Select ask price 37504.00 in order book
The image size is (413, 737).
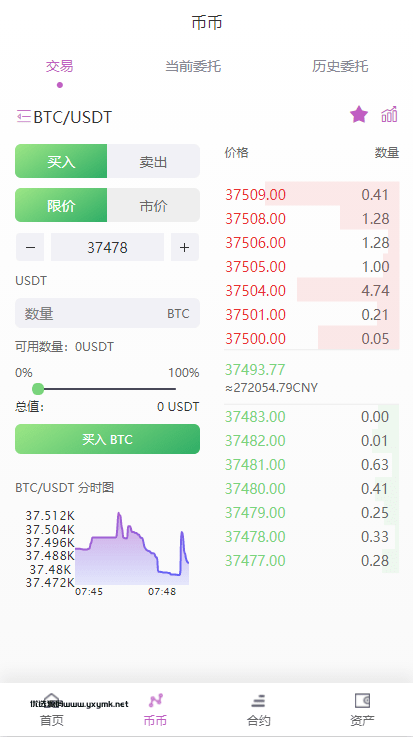pyautogui.click(x=256, y=290)
